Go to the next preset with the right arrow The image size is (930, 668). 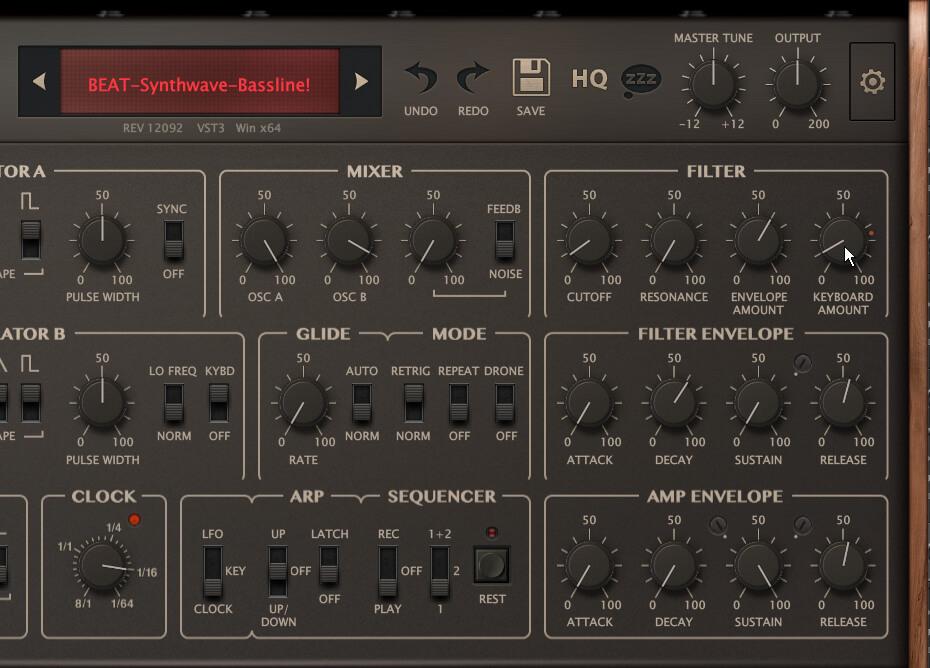coord(361,83)
